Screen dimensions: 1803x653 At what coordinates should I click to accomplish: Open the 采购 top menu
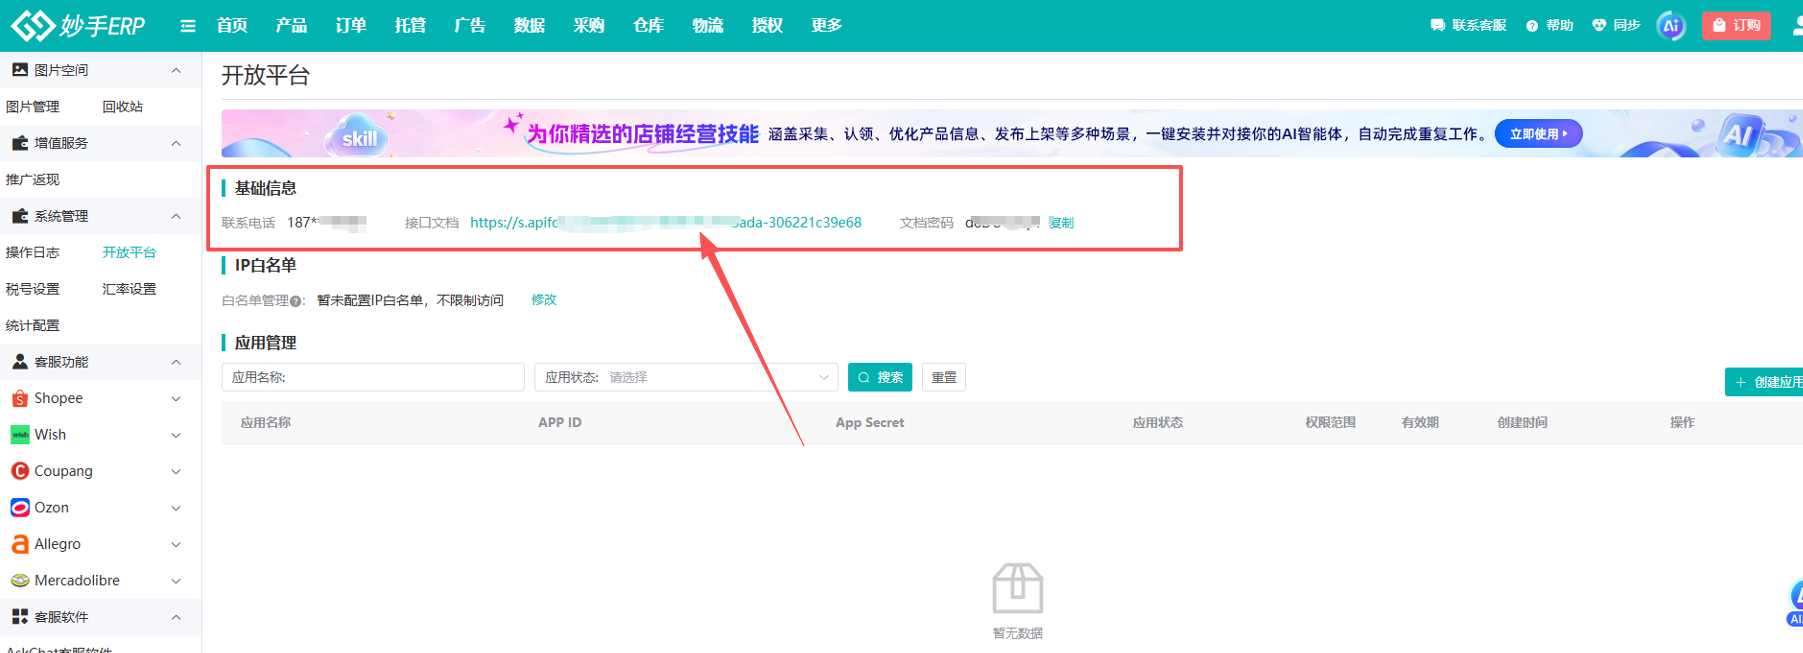point(589,25)
